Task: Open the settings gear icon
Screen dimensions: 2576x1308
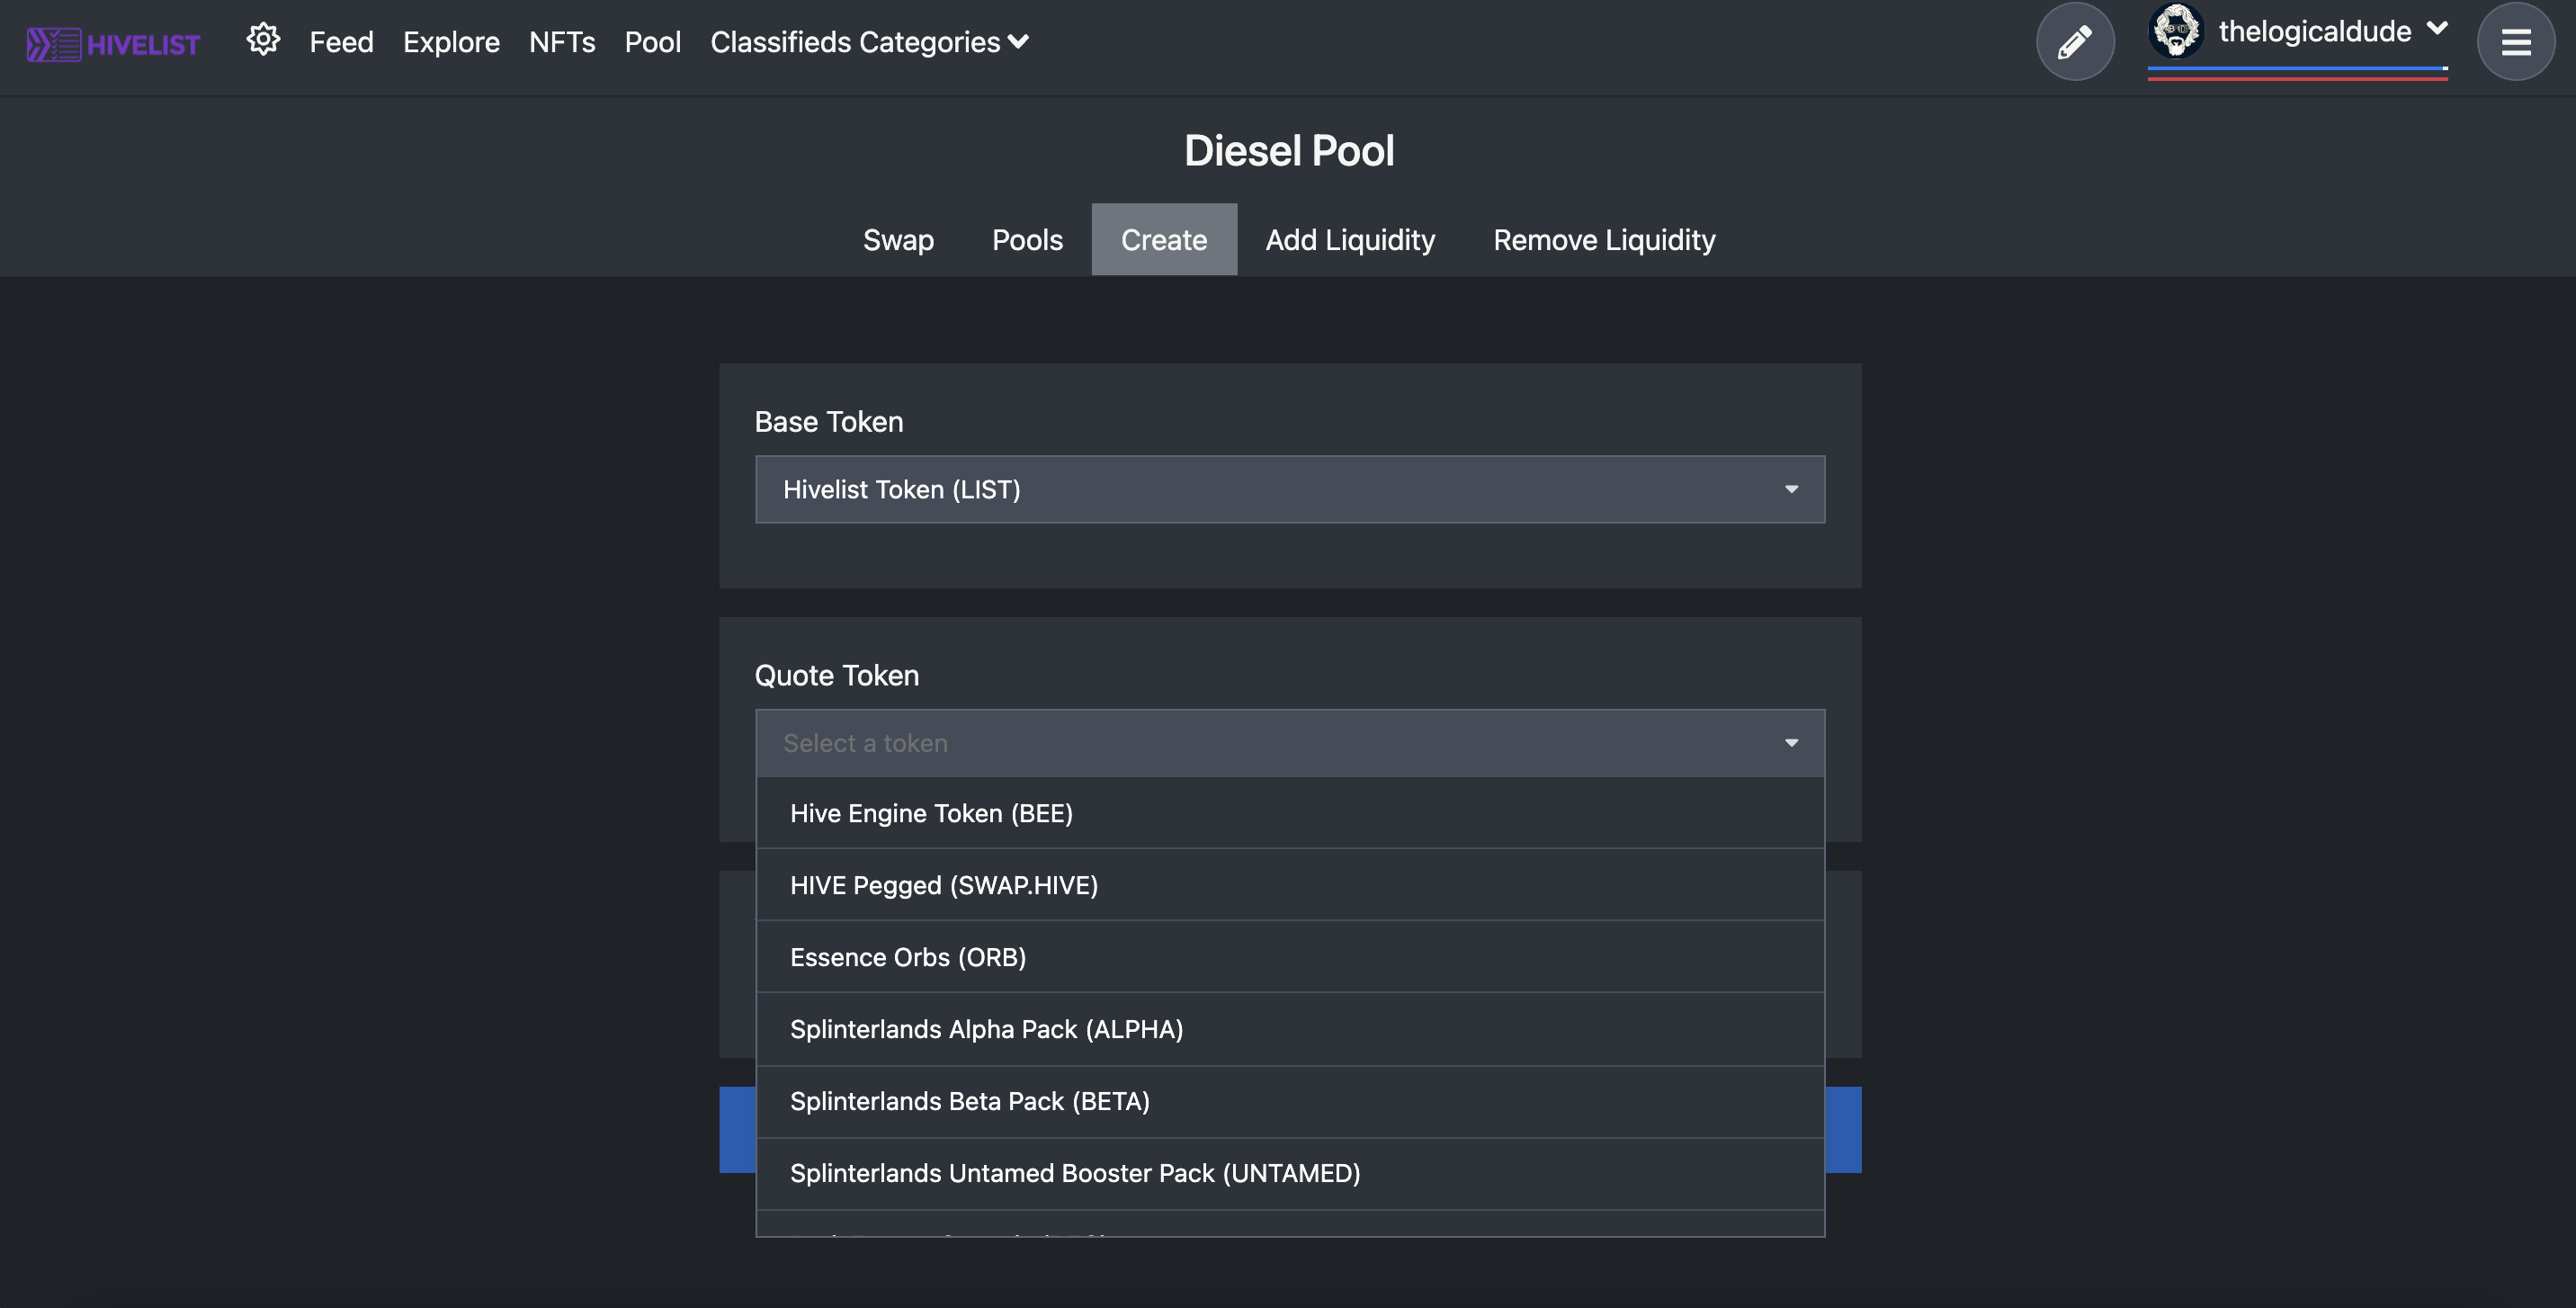Action: click(x=263, y=40)
